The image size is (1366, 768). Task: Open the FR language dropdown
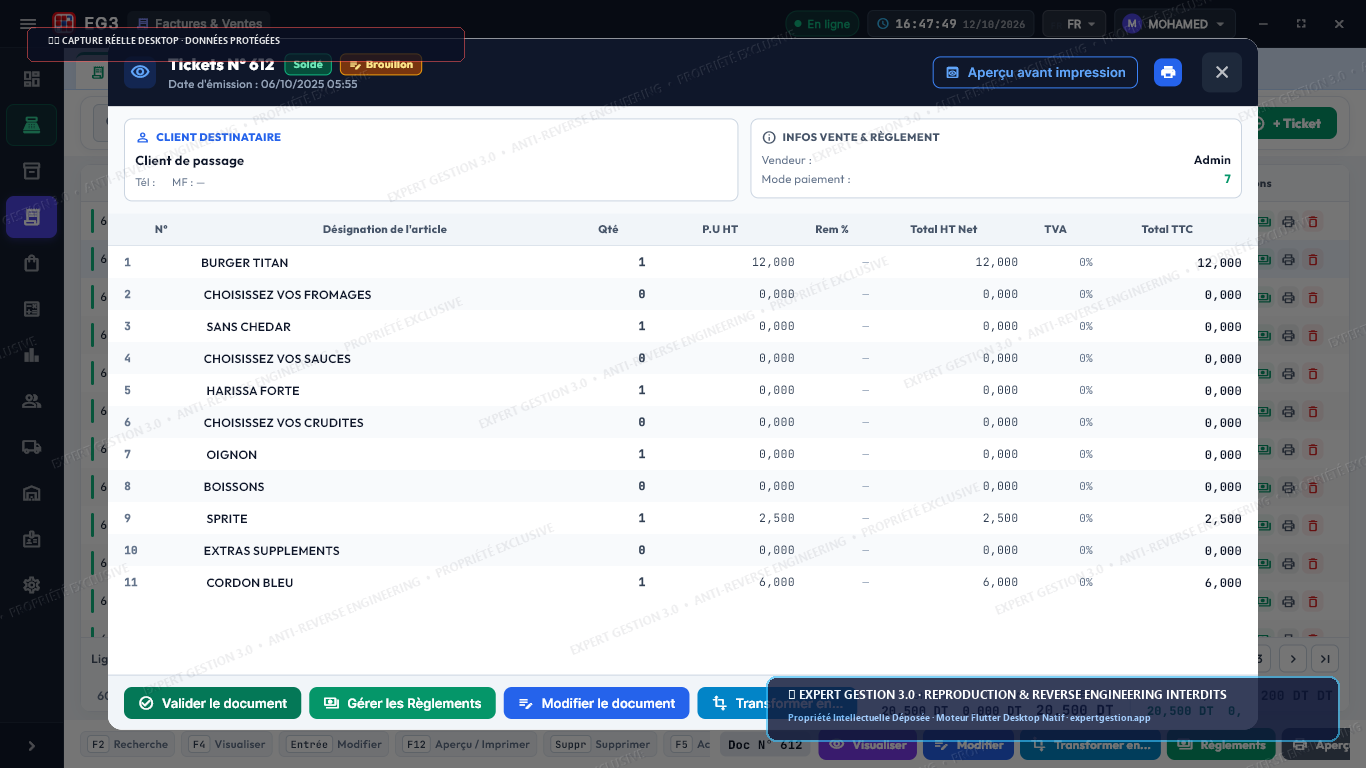1074,24
